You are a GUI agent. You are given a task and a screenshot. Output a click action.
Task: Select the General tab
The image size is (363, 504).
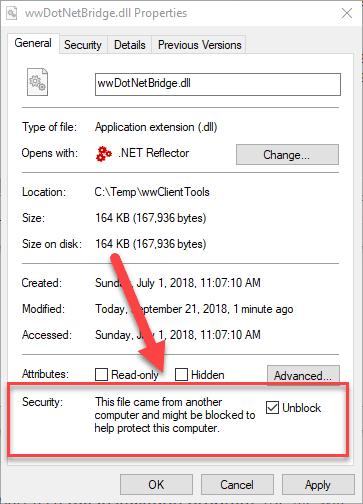point(33,43)
